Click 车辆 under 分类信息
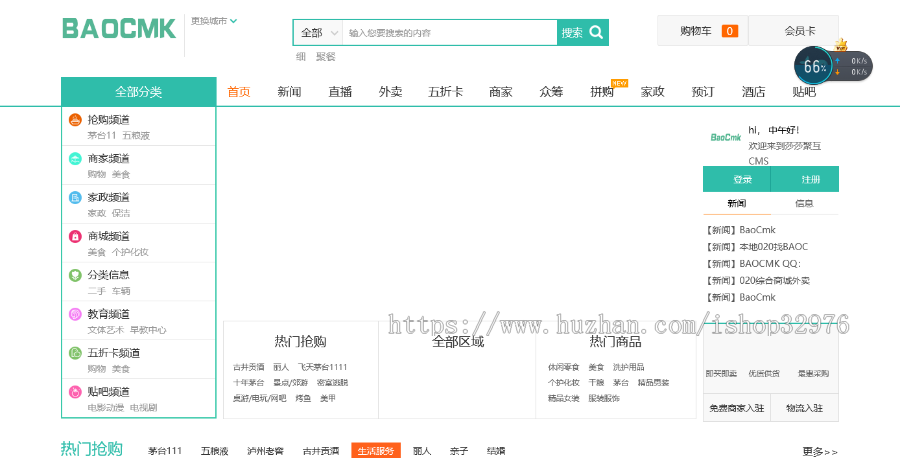 [x=121, y=291]
